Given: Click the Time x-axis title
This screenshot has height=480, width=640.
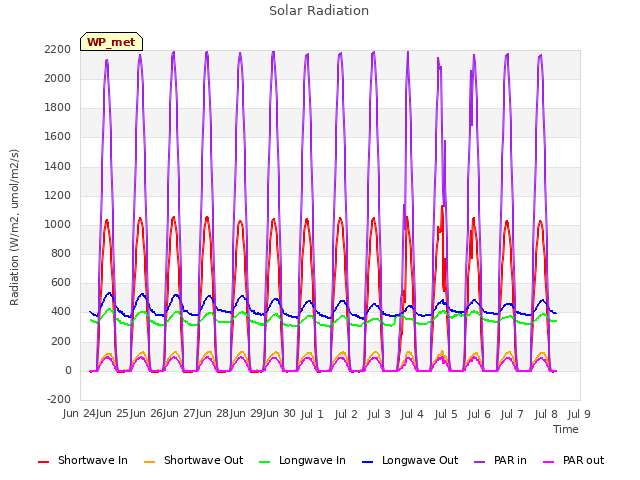Looking at the screenshot, I should click(x=566, y=429).
